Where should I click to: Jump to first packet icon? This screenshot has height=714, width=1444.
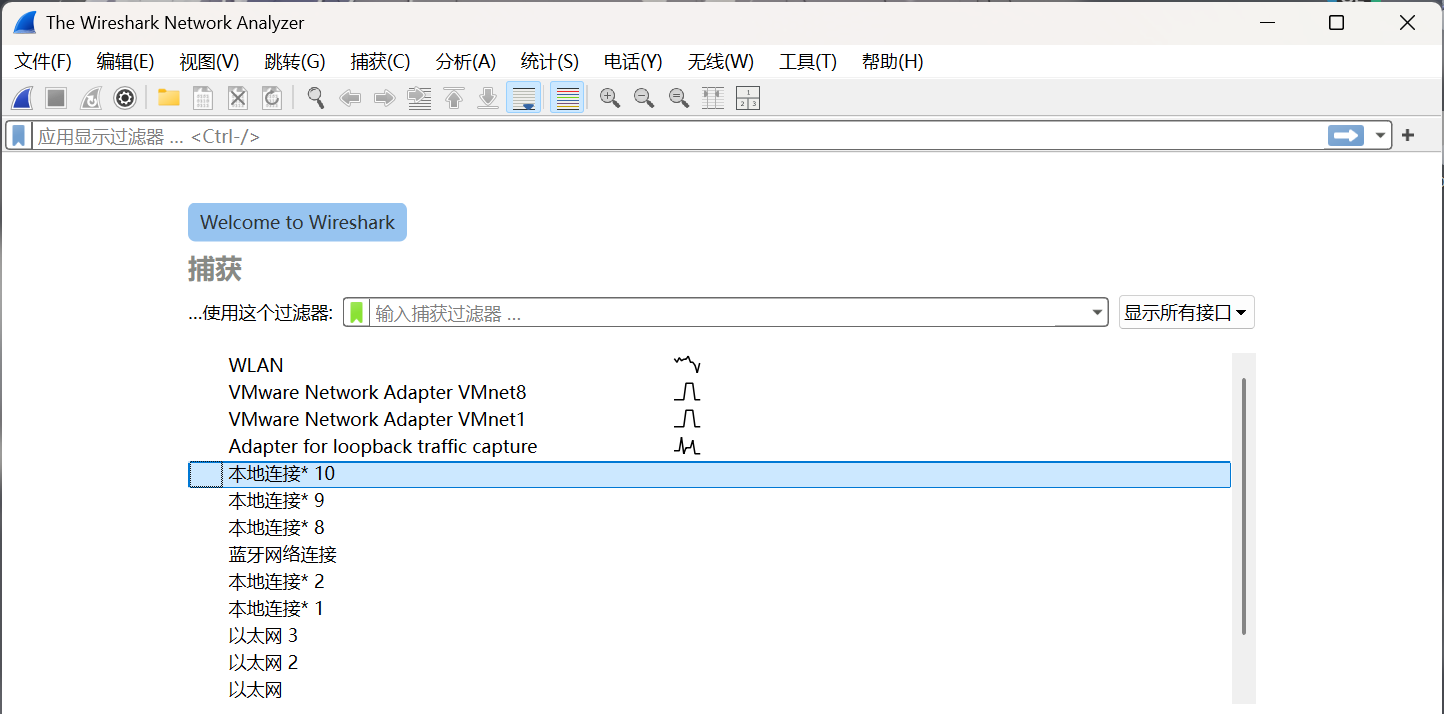[x=454, y=98]
